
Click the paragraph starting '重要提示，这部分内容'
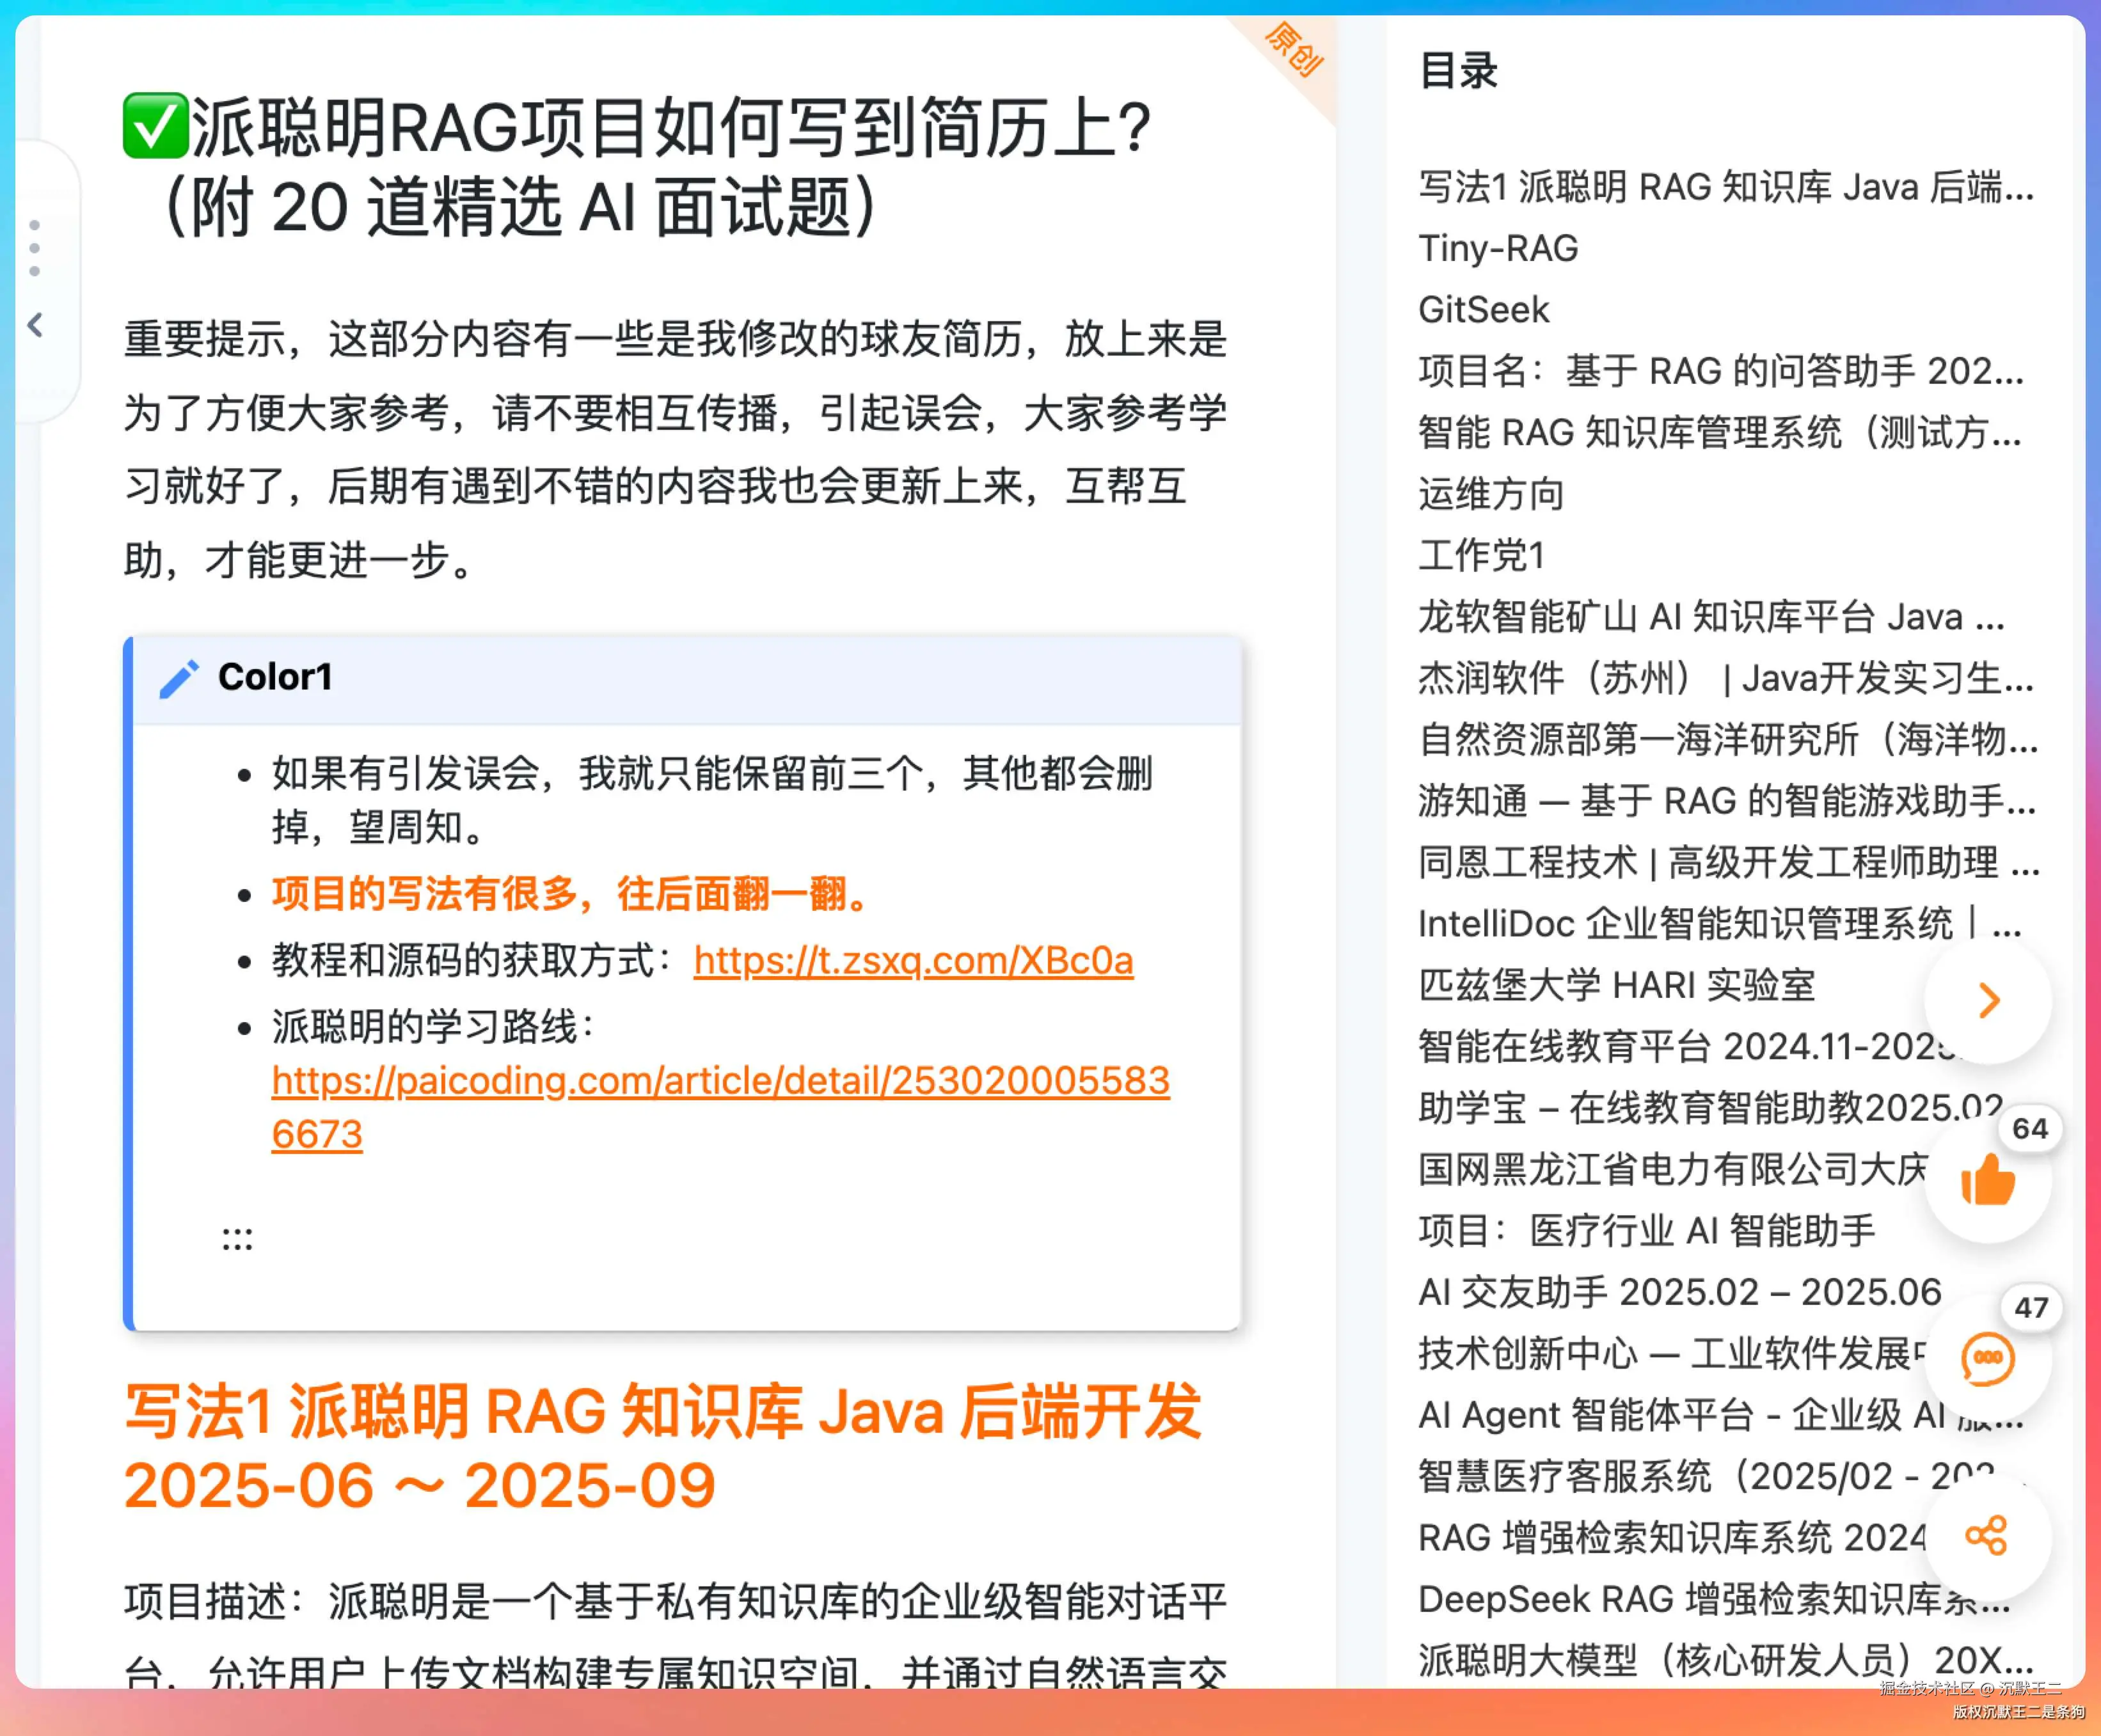click(x=675, y=449)
